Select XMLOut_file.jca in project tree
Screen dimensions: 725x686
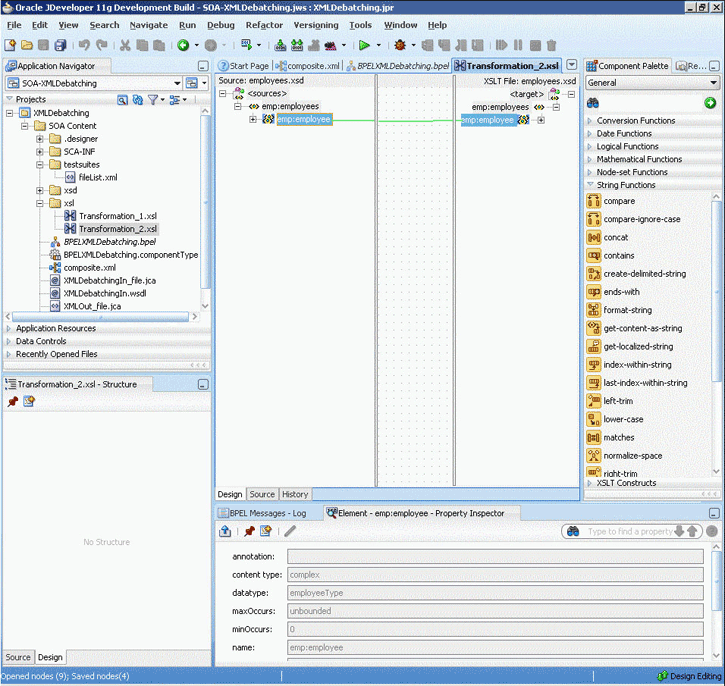click(92, 306)
